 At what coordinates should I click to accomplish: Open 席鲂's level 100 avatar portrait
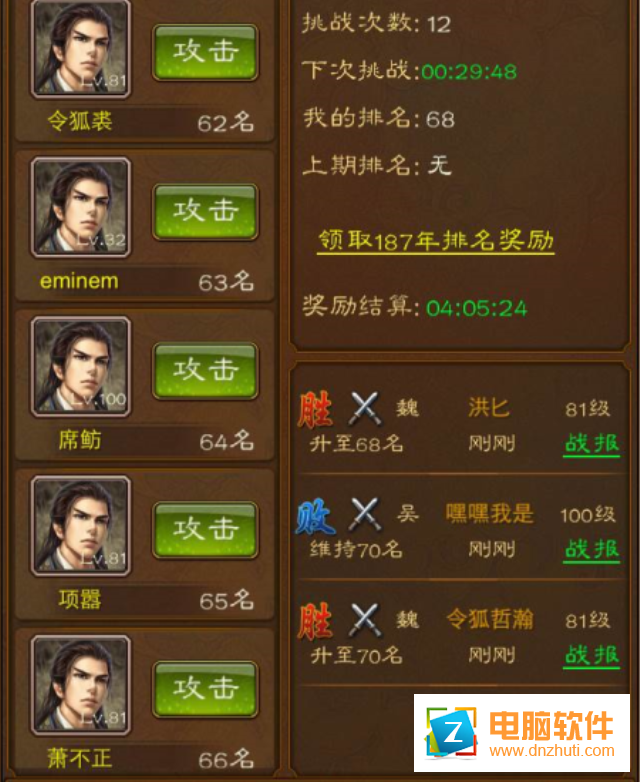pyautogui.click(x=81, y=367)
